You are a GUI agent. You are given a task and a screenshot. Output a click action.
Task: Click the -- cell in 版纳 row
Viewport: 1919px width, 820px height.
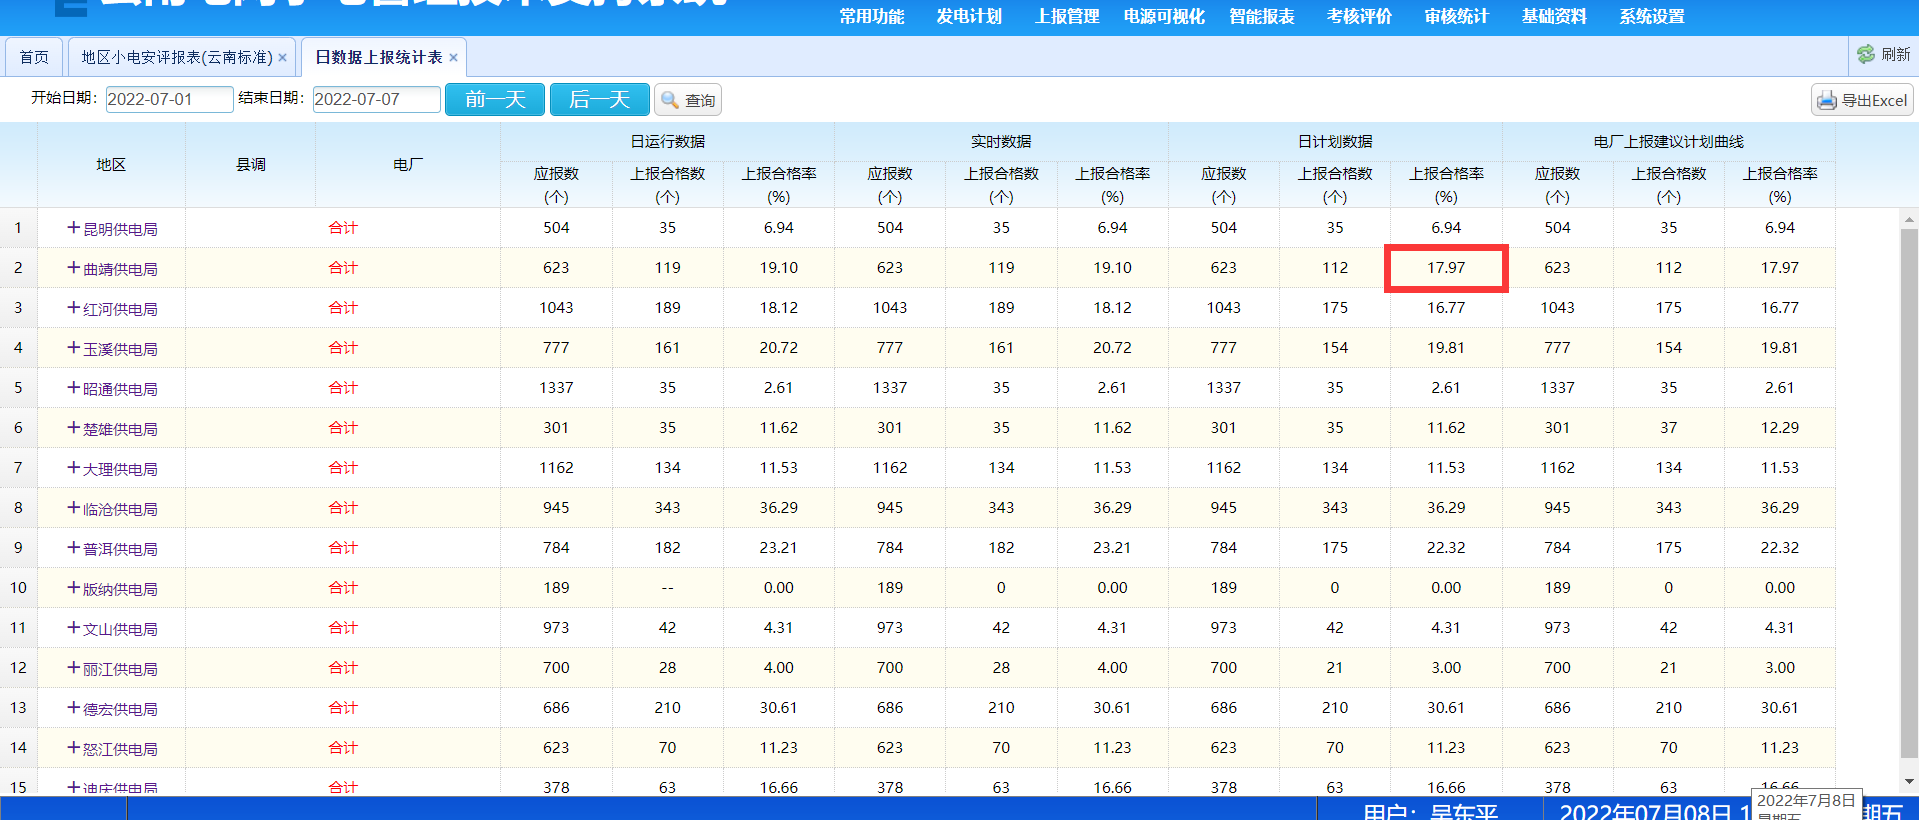click(668, 588)
